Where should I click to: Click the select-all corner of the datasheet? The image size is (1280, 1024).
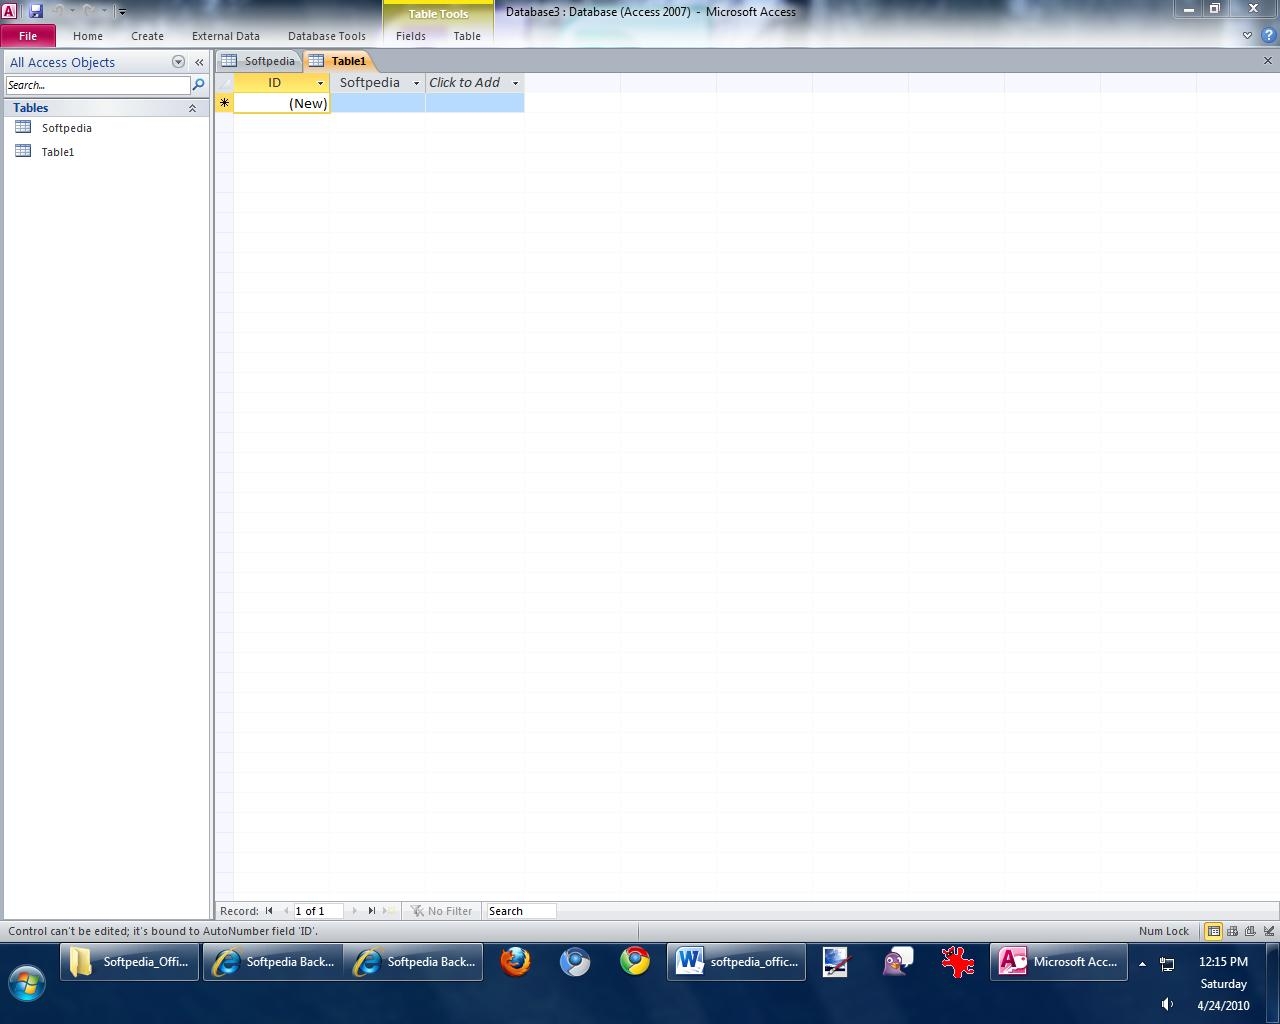click(224, 83)
